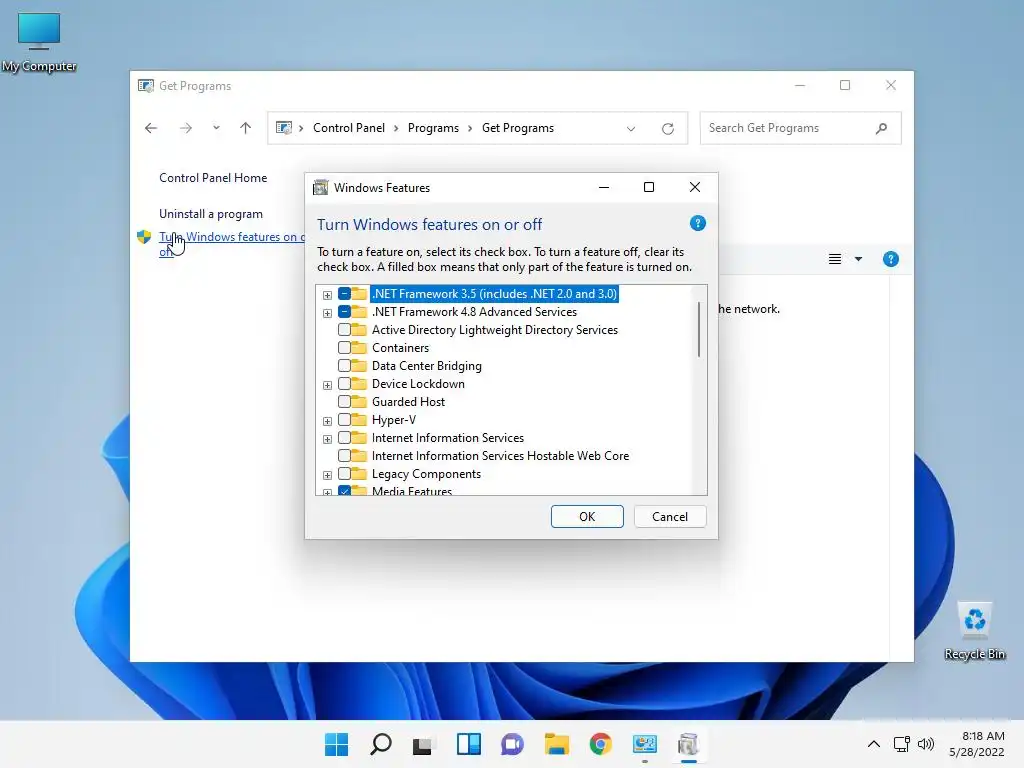Expand .NET Framework 3.5 tree node
This screenshot has width=1024, height=768.
point(327,295)
